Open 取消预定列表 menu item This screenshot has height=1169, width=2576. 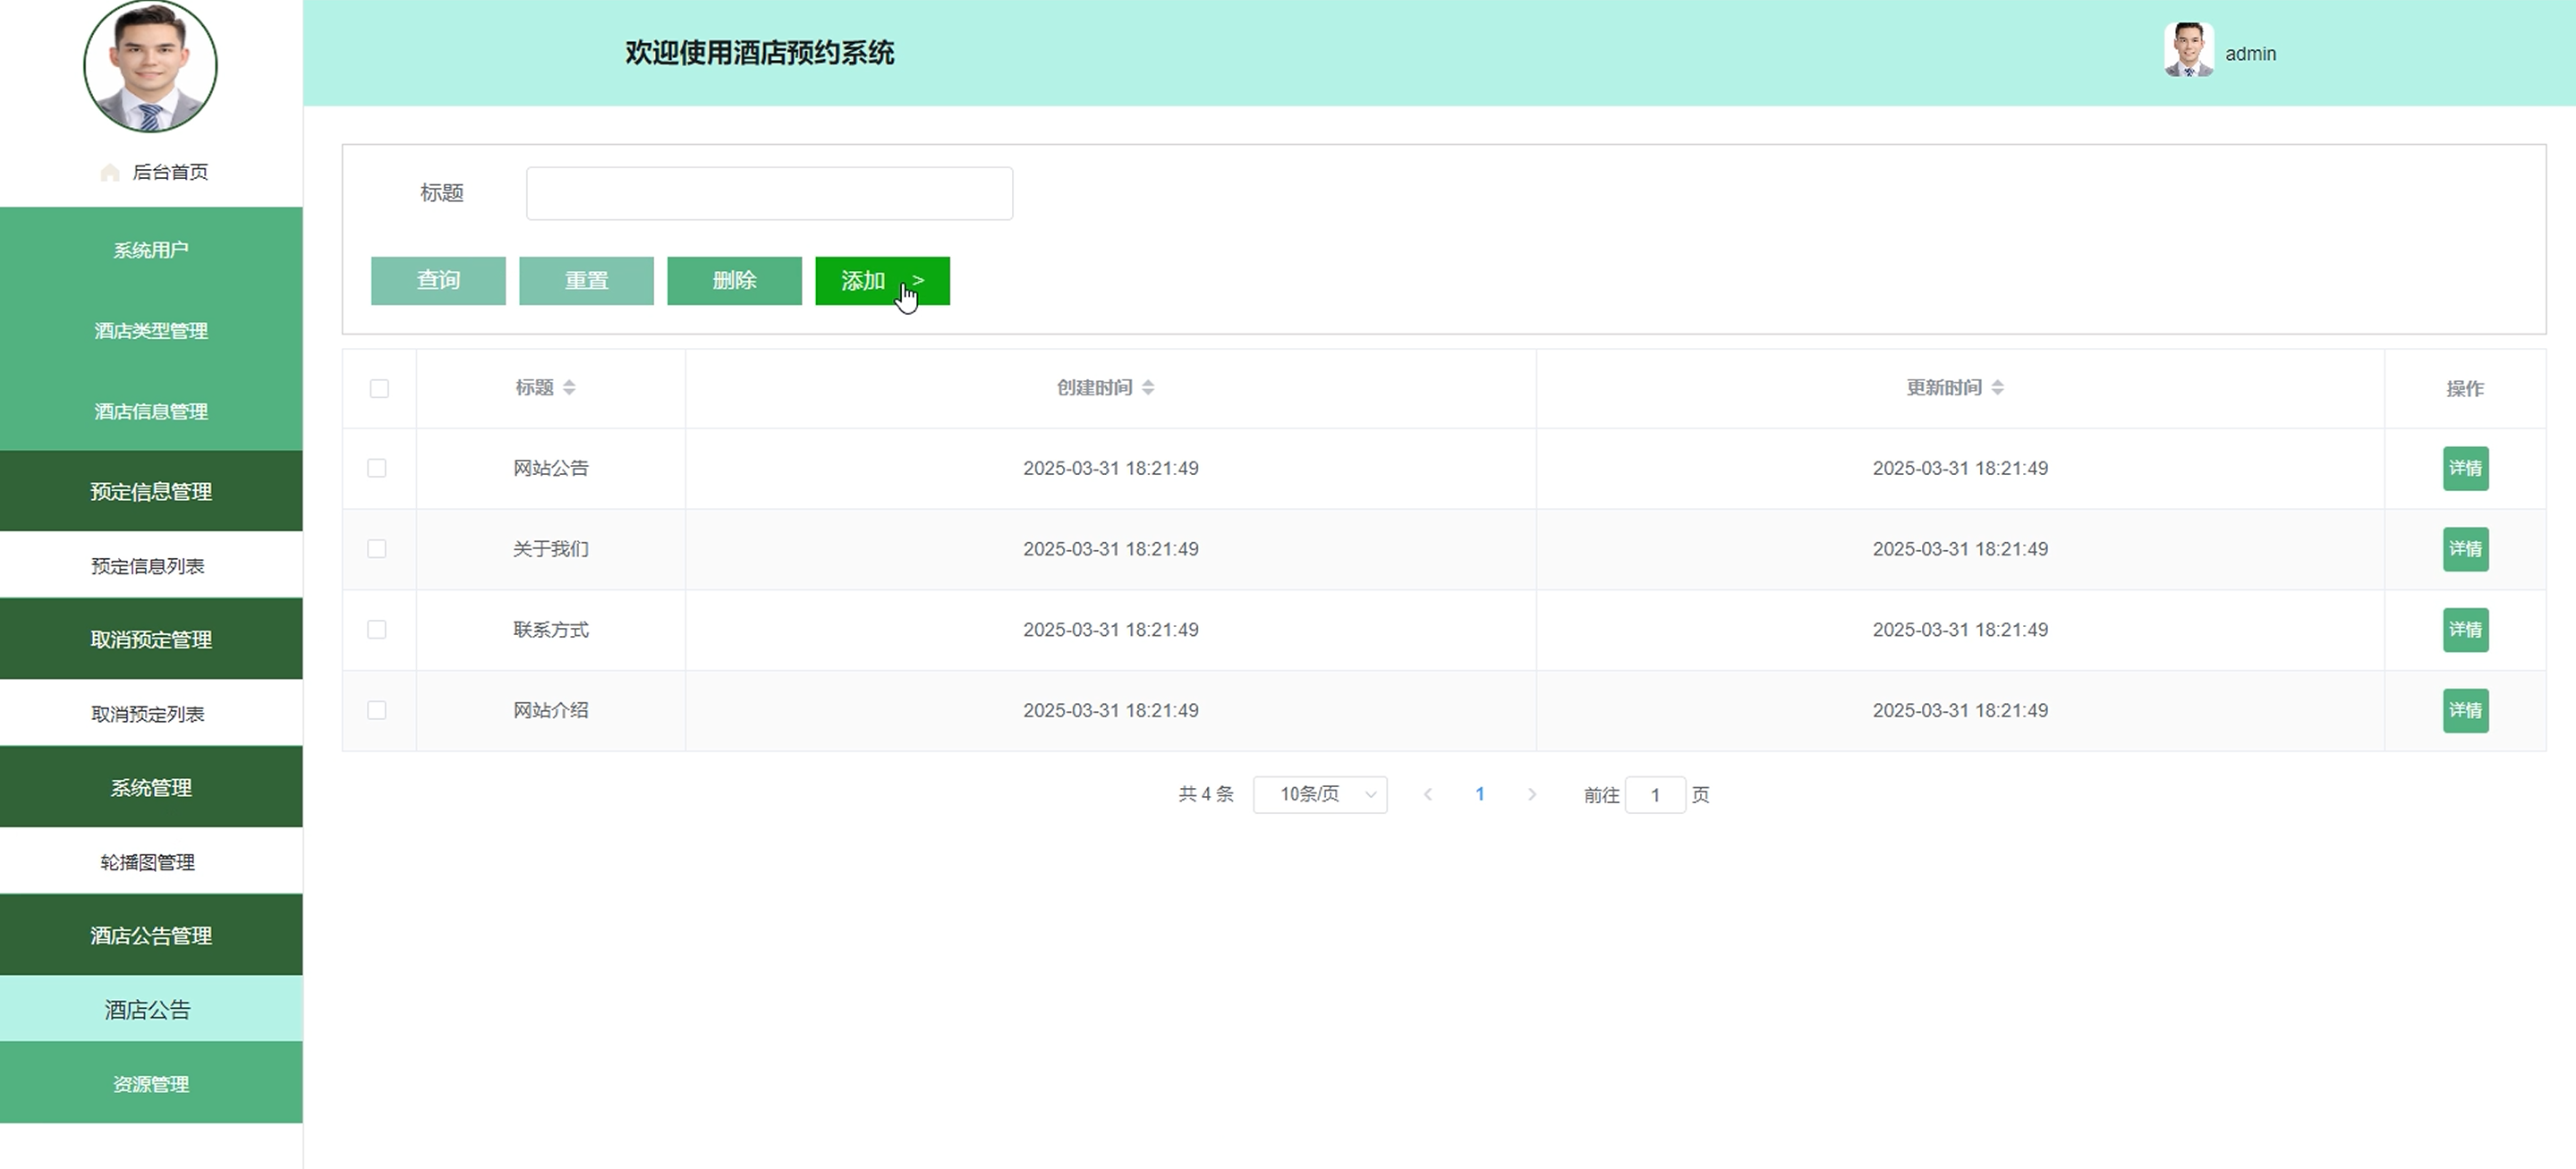148,714
